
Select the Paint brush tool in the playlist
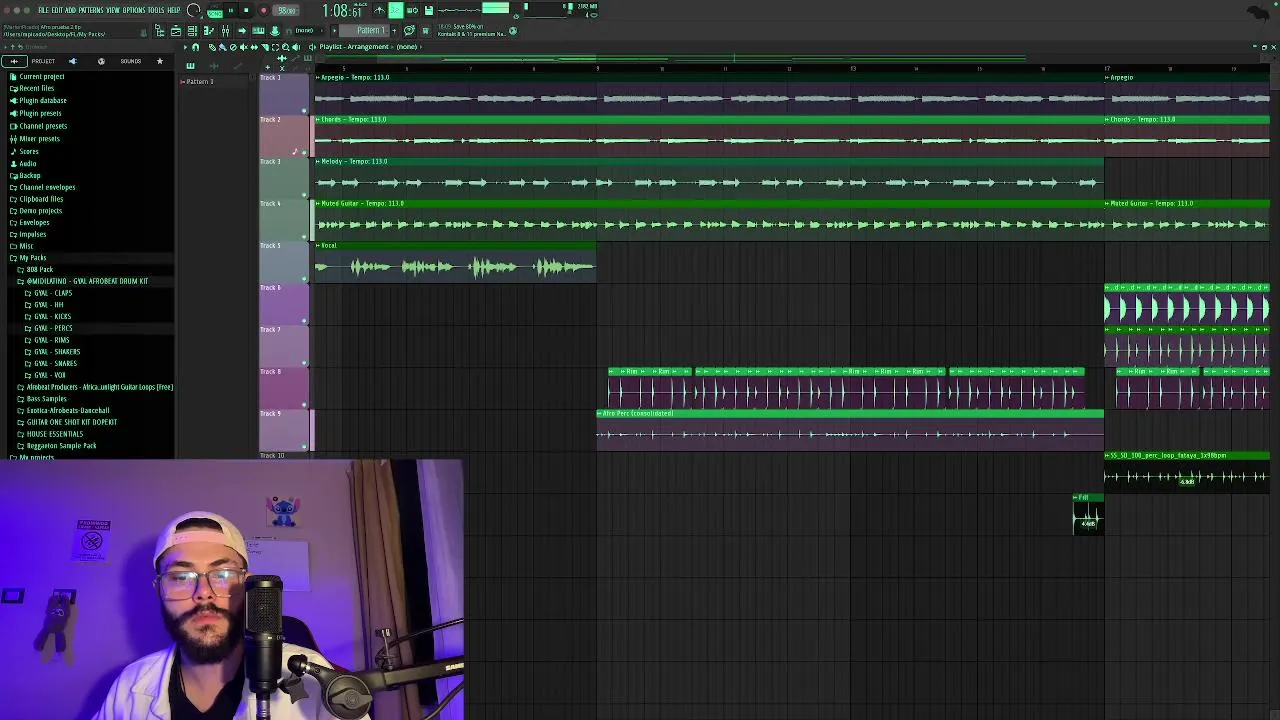click(222, 47)
